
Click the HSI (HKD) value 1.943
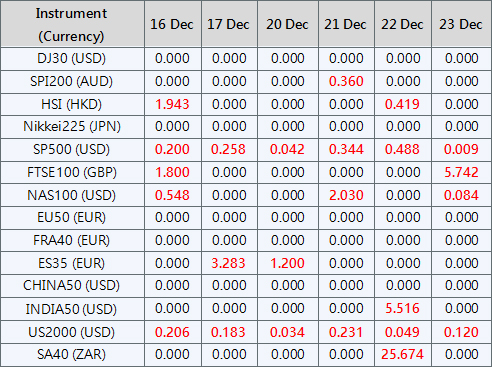[x=172, y=104]
